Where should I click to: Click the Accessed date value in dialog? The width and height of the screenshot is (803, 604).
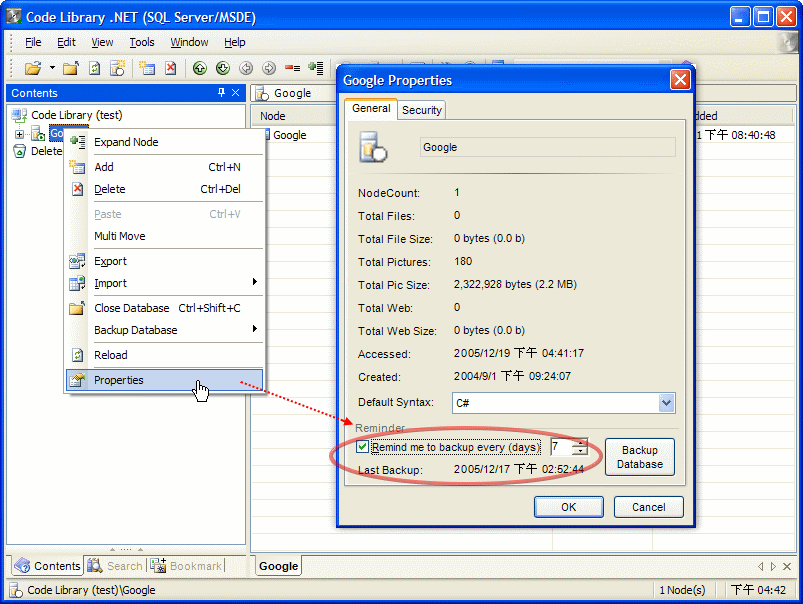(518, 353)
